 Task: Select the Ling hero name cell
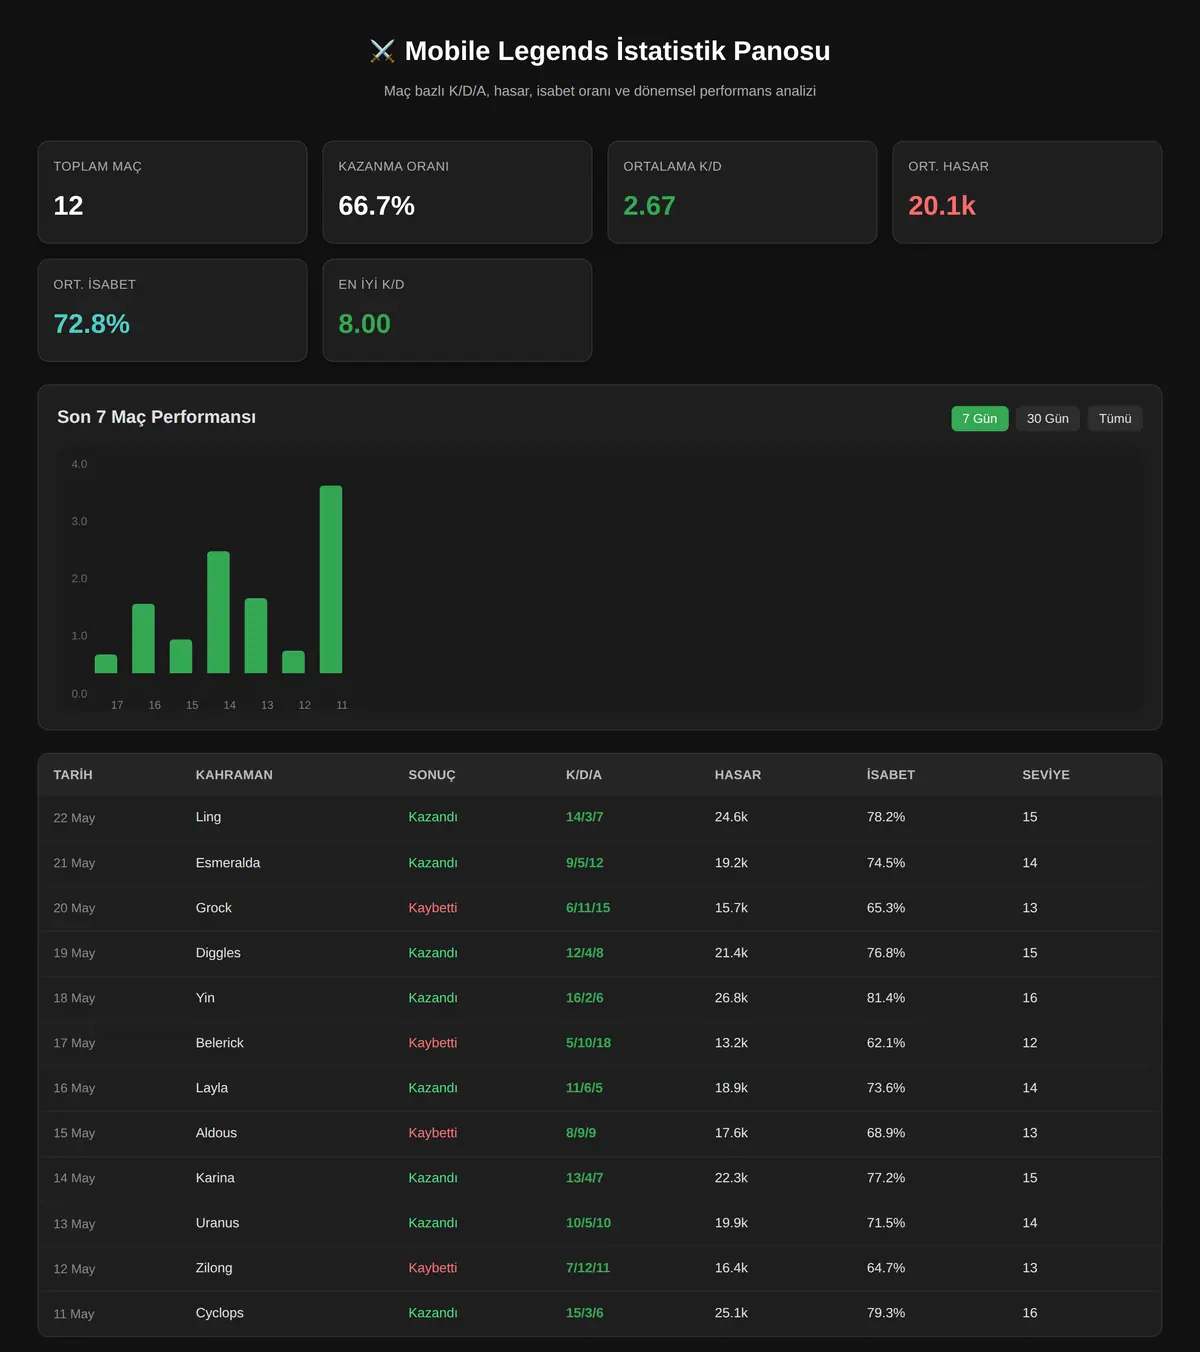[208, 817]
